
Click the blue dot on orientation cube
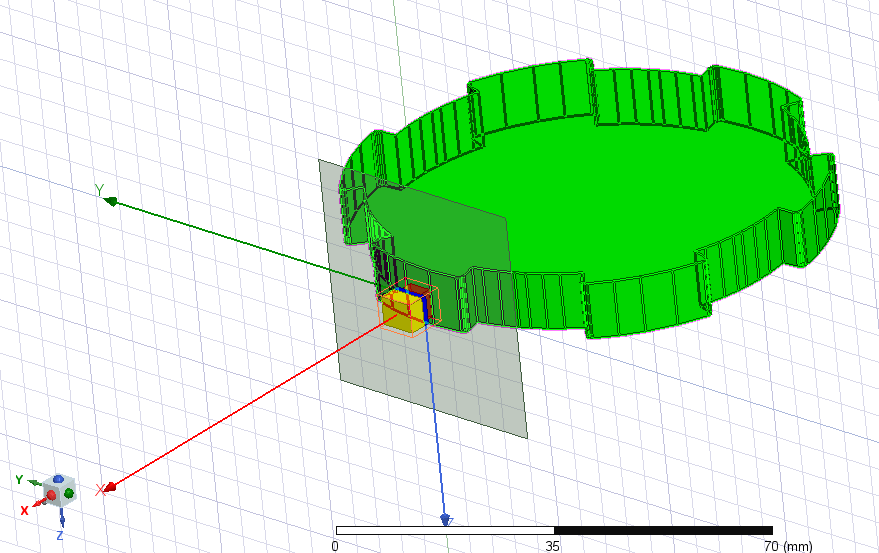tap(58, 479)
